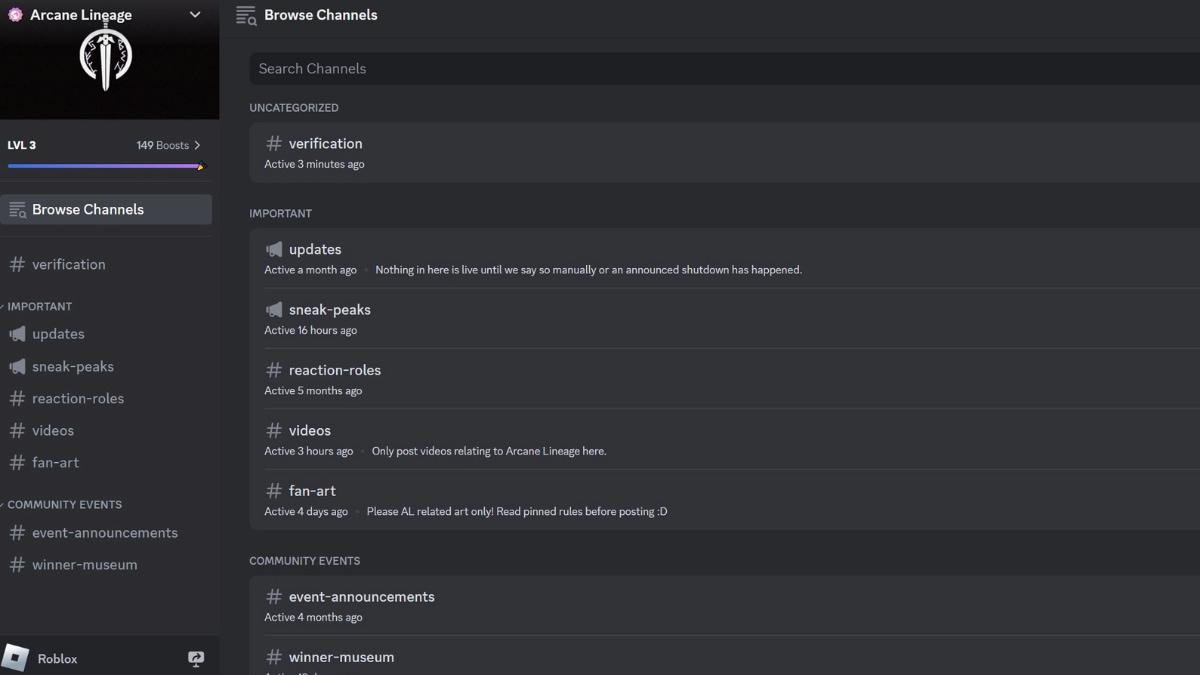The height and width of the screenshot is (675, 1200).
Task: Click the updates announcement megaphone icon in sidebar
Action: (17, 334)
